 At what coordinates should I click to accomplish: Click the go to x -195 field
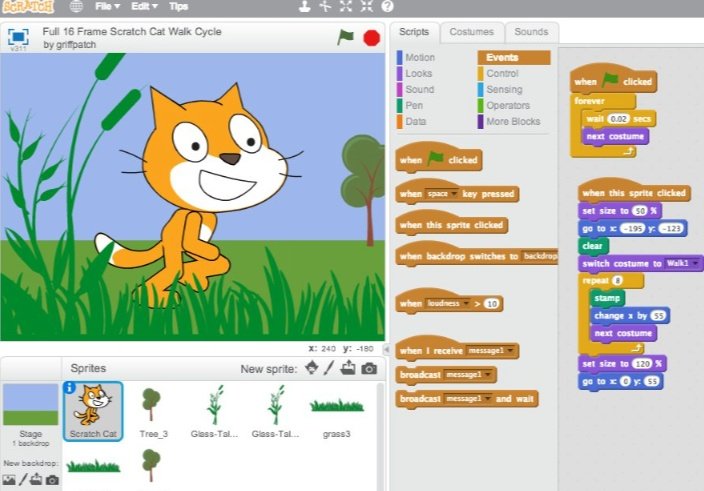632,228
